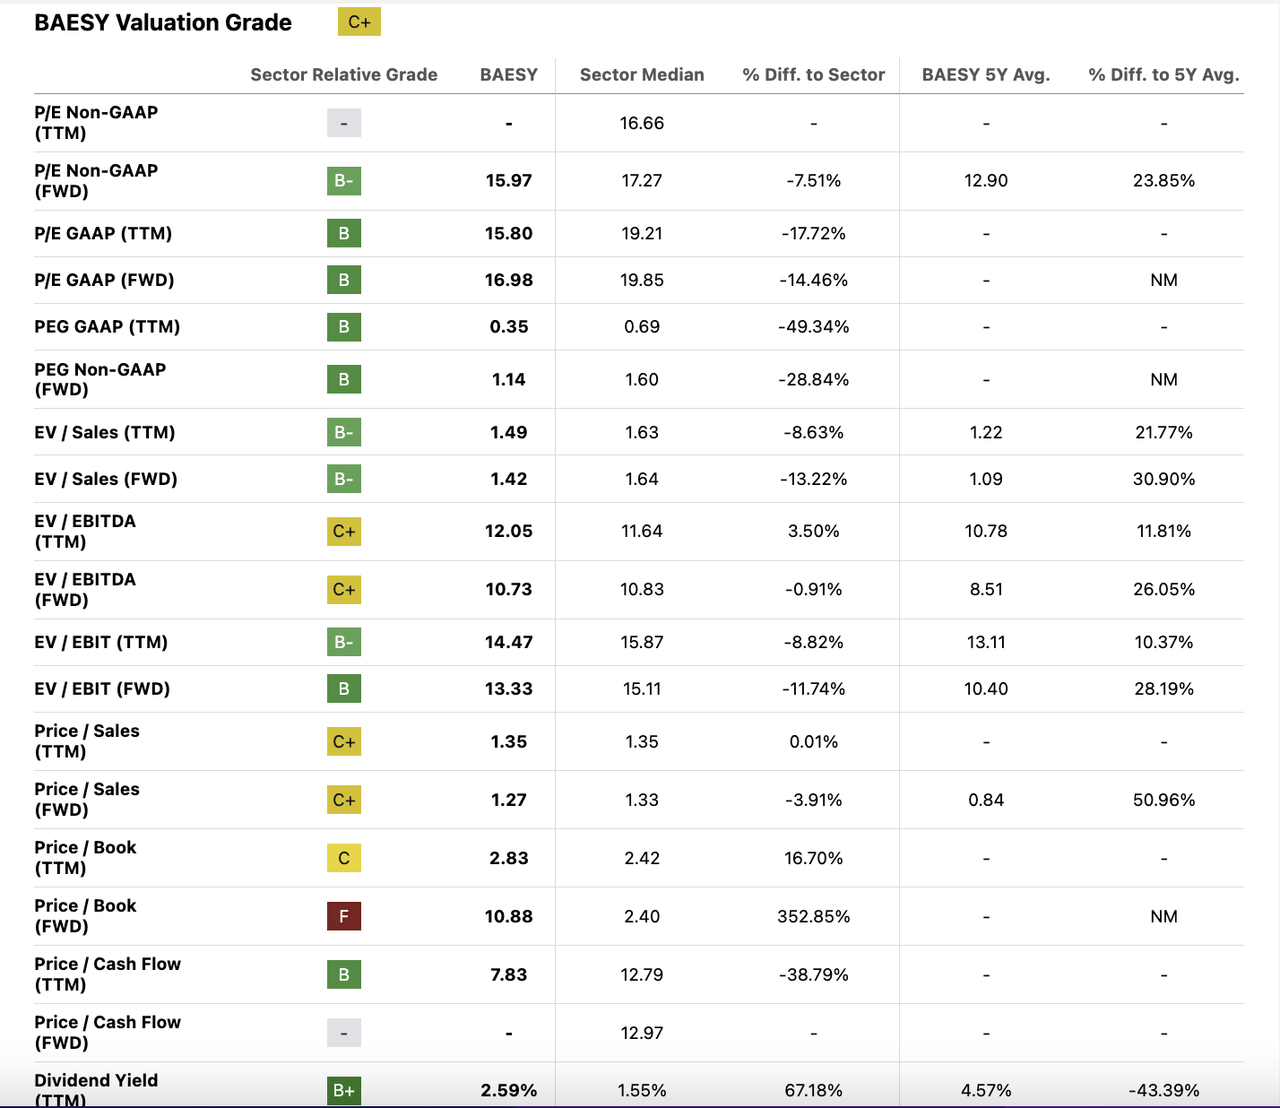
Task: Click the Sector Relative Grade column header
Action: pos(344,75)
